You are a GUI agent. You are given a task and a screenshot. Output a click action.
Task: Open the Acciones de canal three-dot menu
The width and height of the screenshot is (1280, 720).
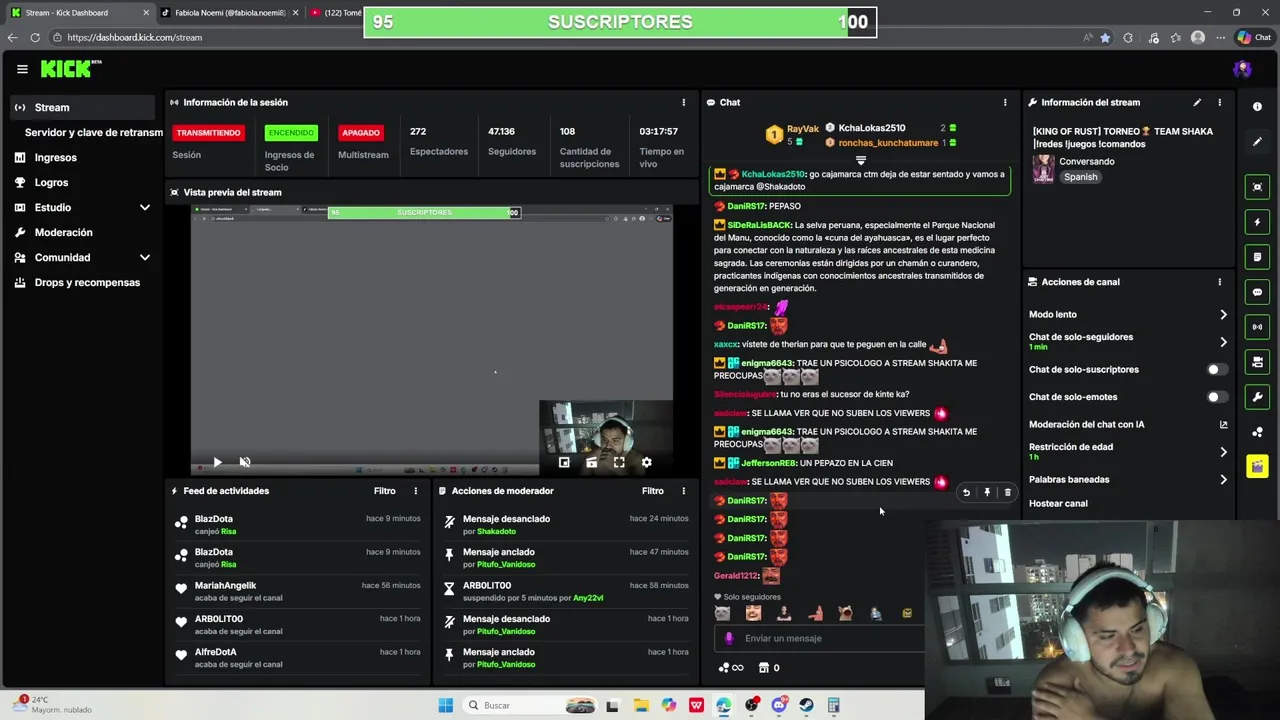point(1219,282)
